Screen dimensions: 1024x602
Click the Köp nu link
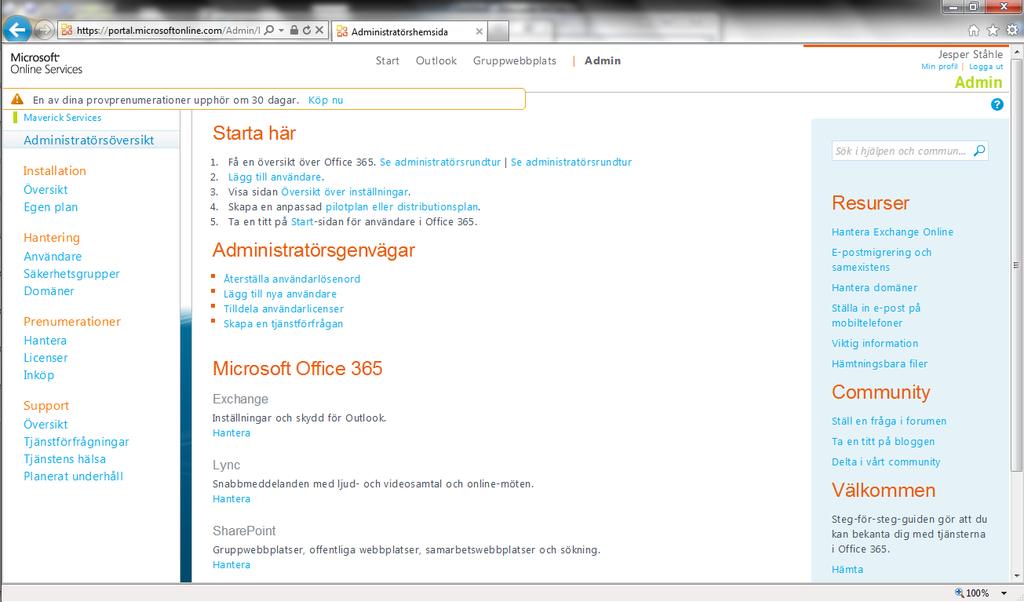pyautogui.click(x=326, y=100)
